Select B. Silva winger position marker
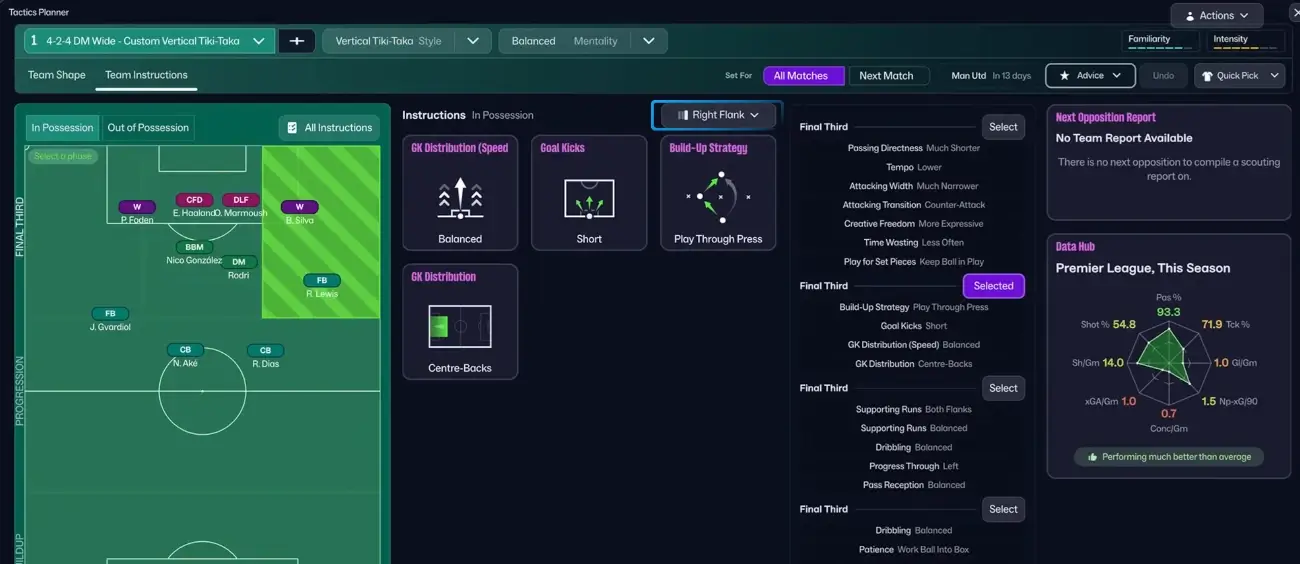Image resolution: width=1300 pixels, height=564 pixels. 299,207
